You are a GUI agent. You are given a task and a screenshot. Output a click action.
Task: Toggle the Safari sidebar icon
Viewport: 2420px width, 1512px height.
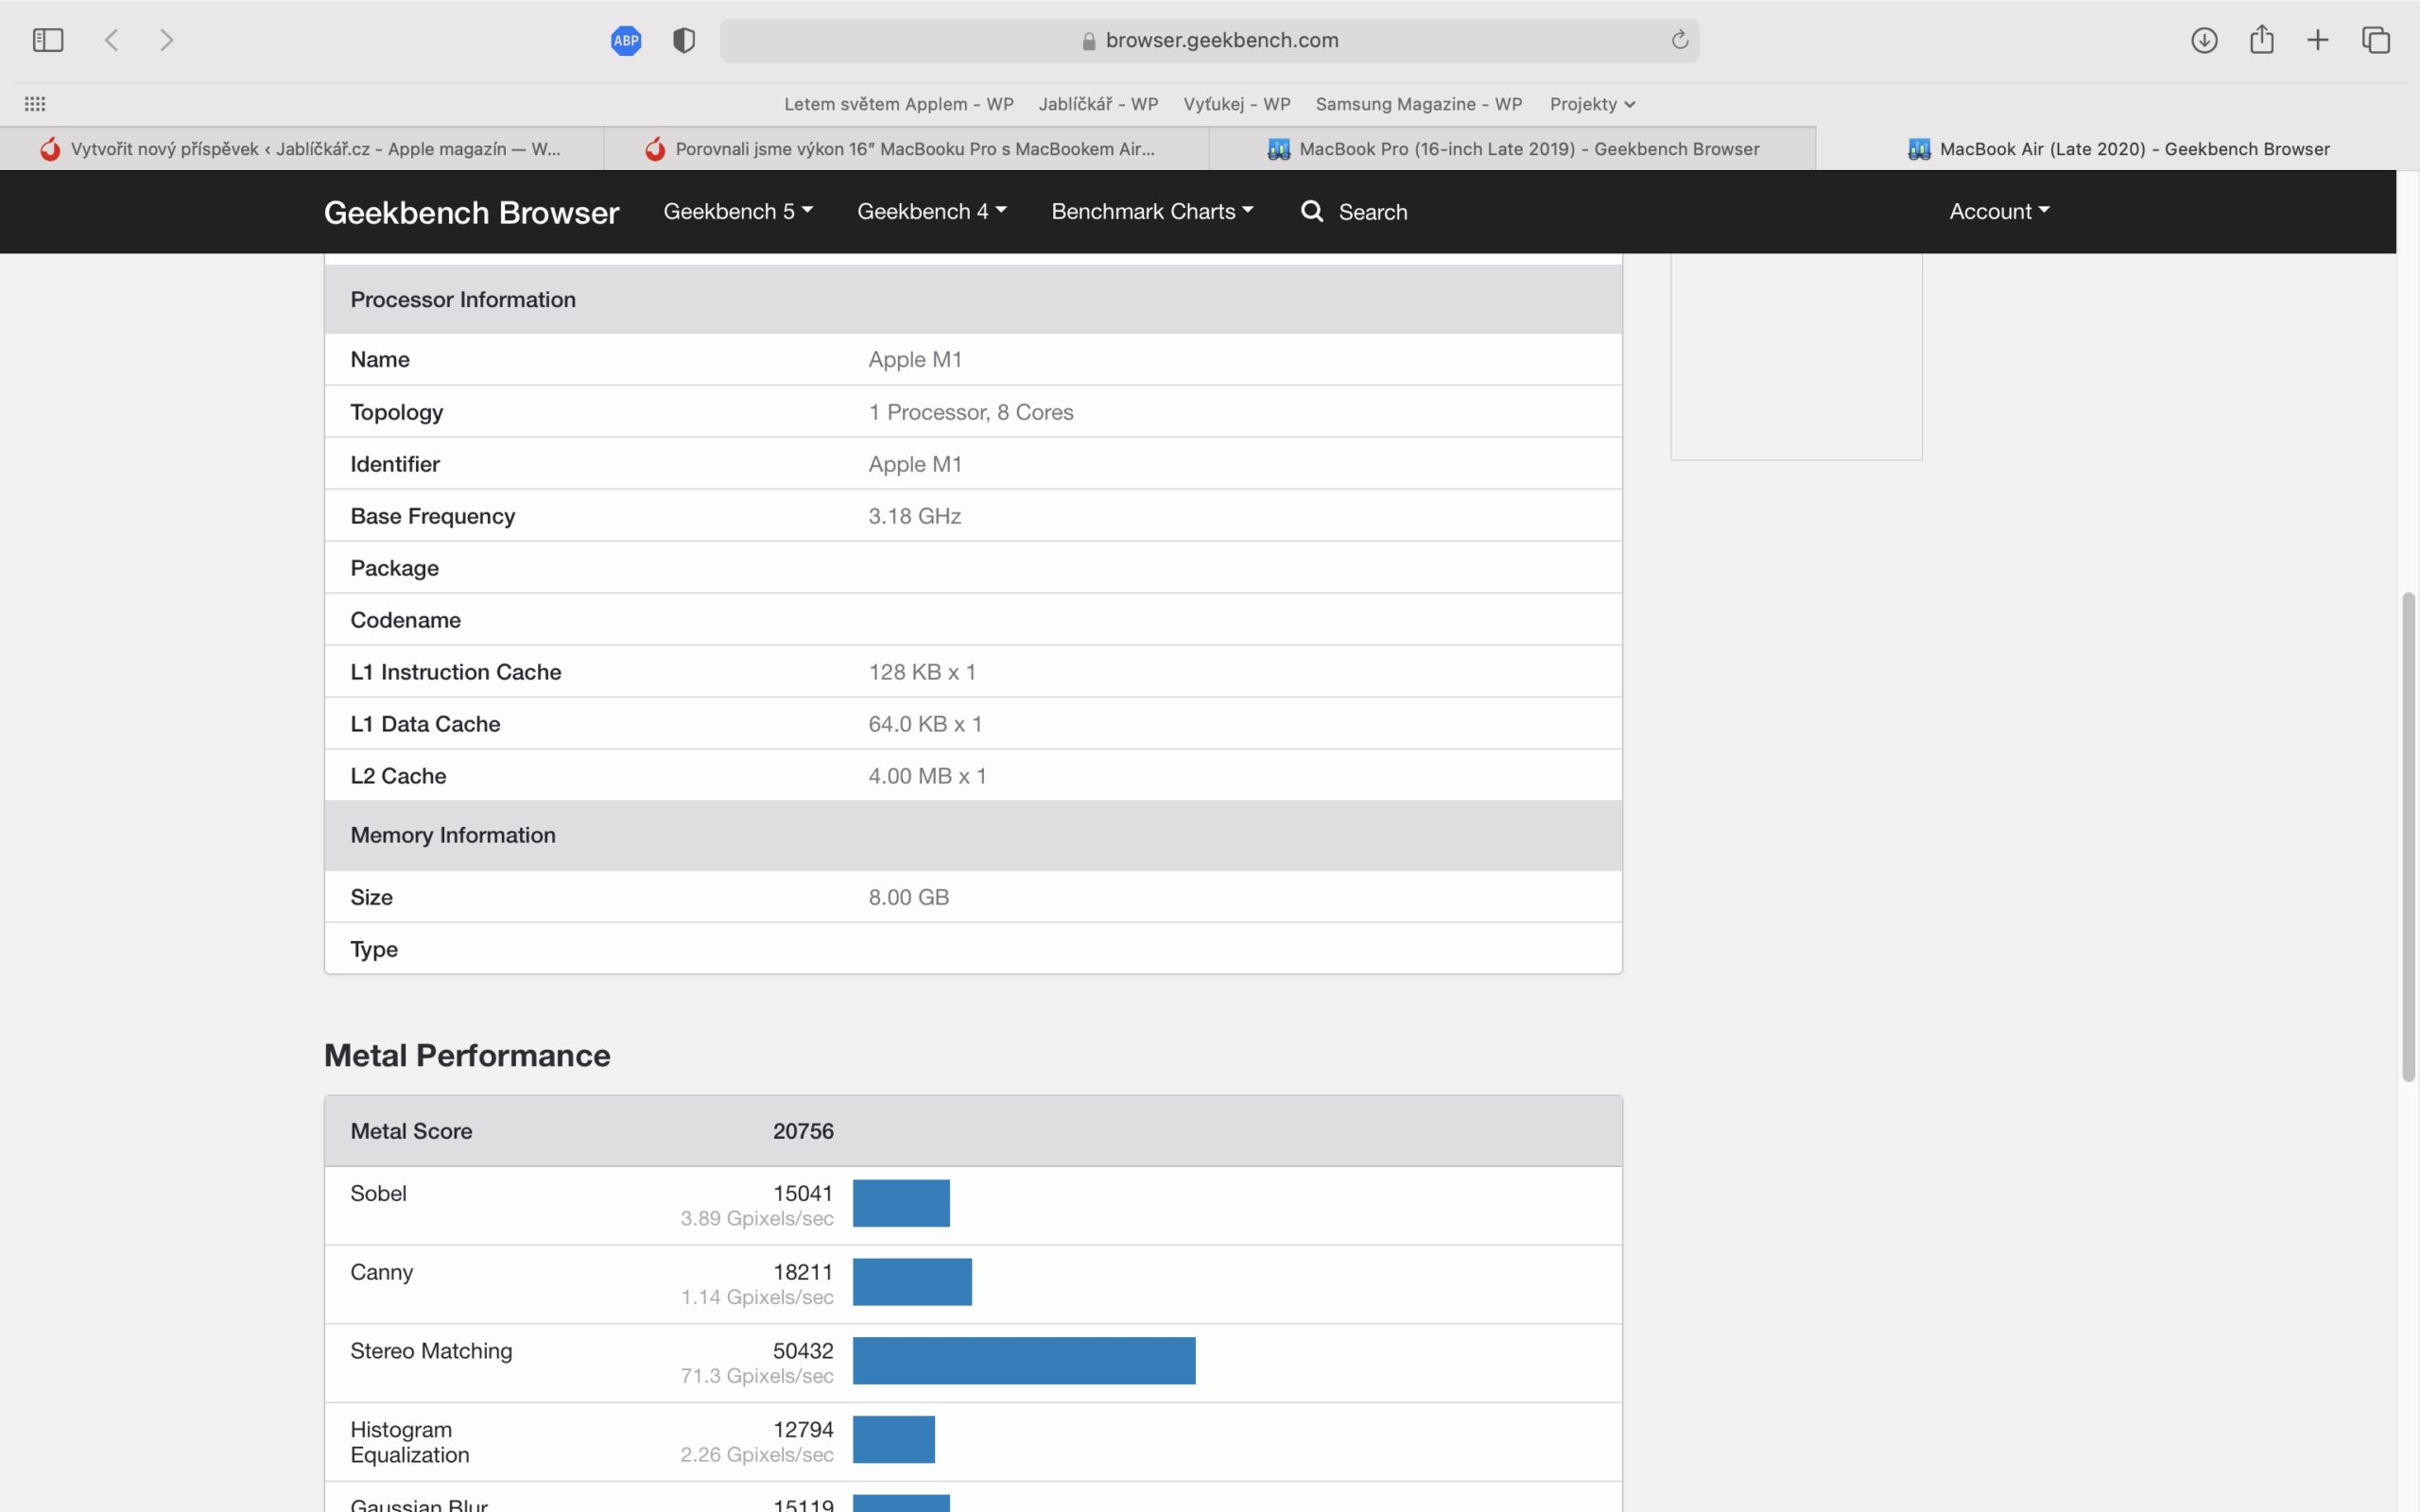48,40
